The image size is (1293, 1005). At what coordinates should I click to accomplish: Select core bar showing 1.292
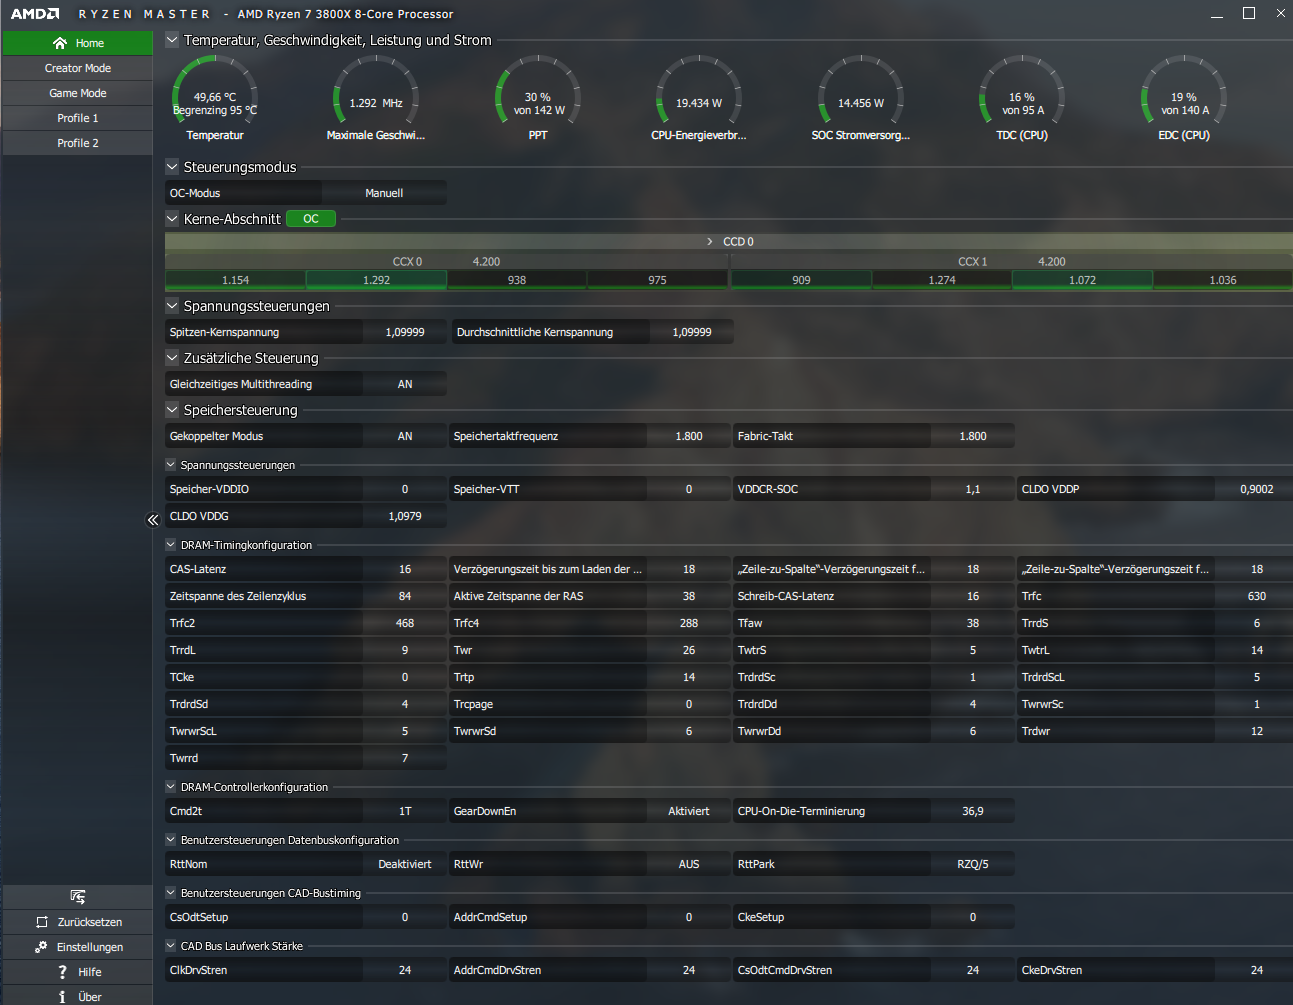point(376,280)
